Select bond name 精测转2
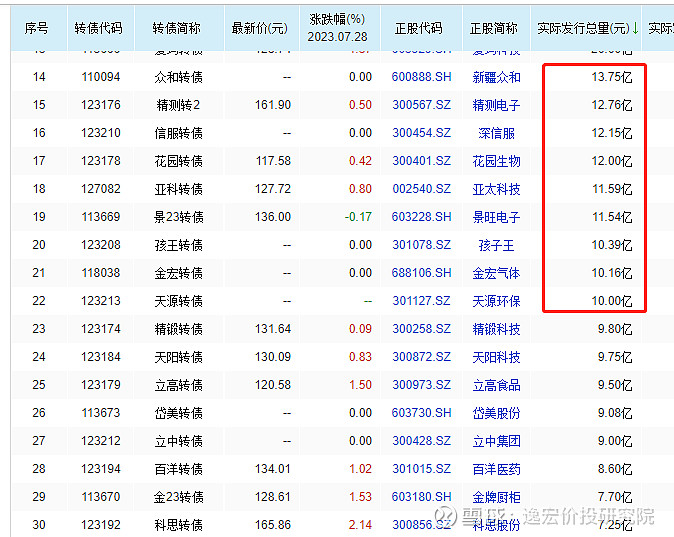Viewport: 674px width, 537px height. point(178,105)
